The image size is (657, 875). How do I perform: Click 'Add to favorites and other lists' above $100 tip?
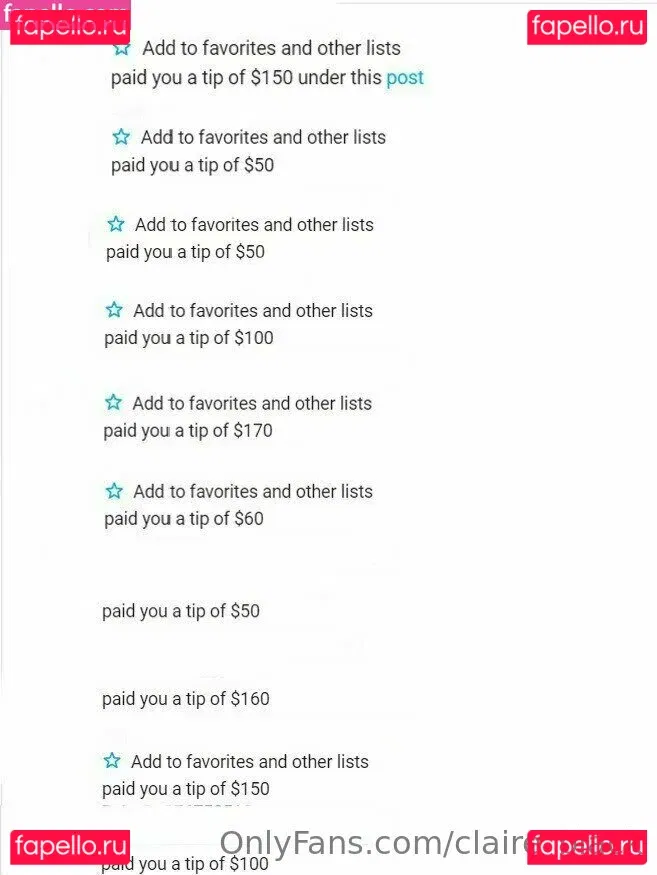click(253, 310)
